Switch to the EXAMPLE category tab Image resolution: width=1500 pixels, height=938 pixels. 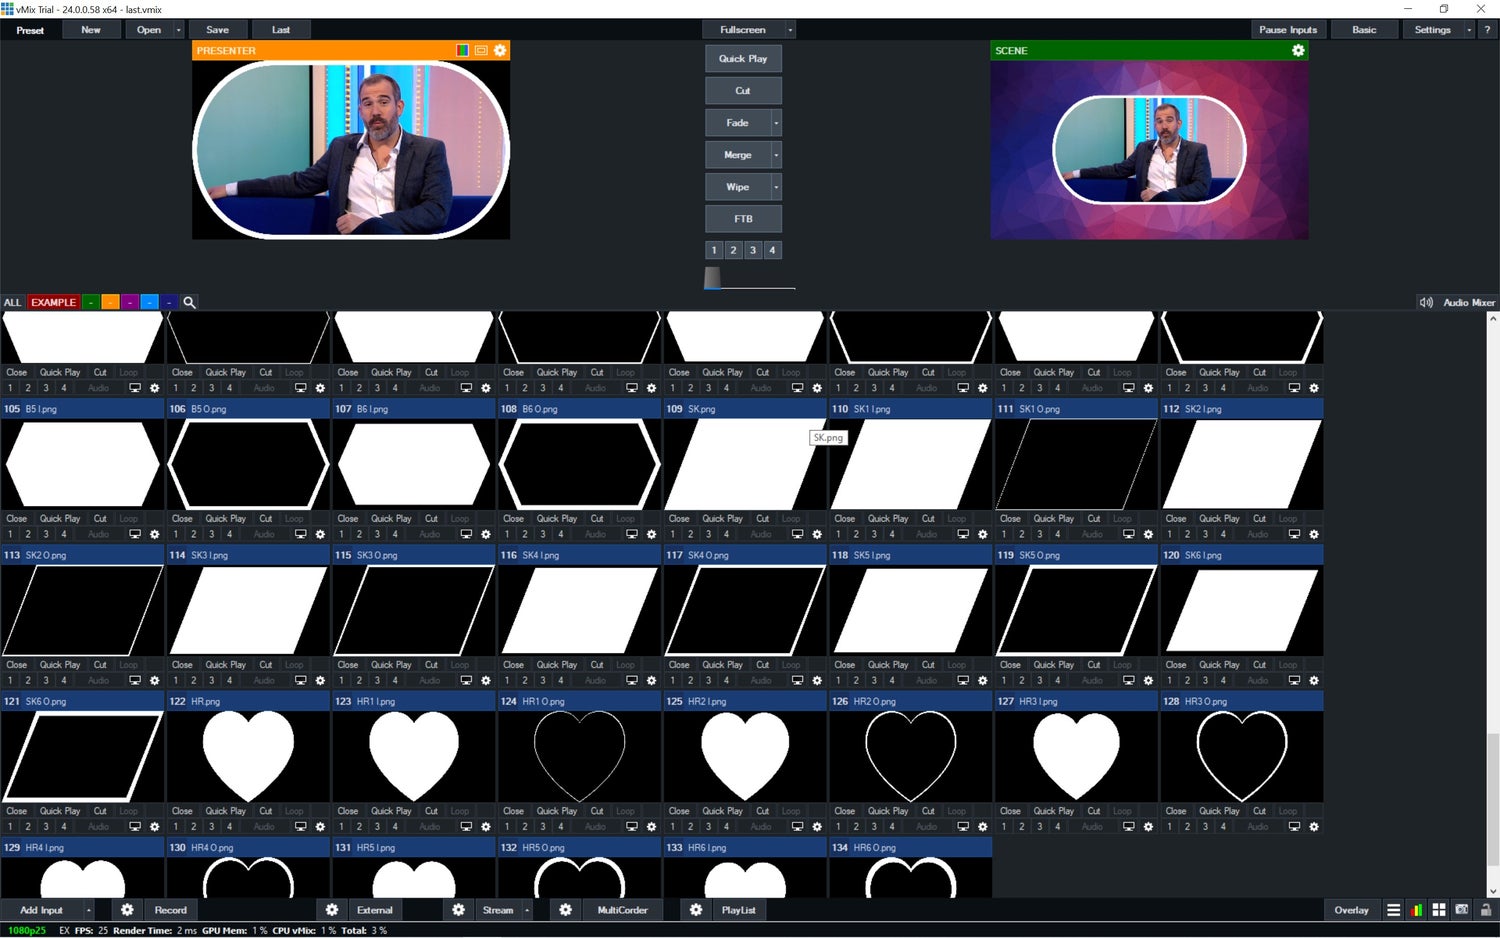(53, 302)
